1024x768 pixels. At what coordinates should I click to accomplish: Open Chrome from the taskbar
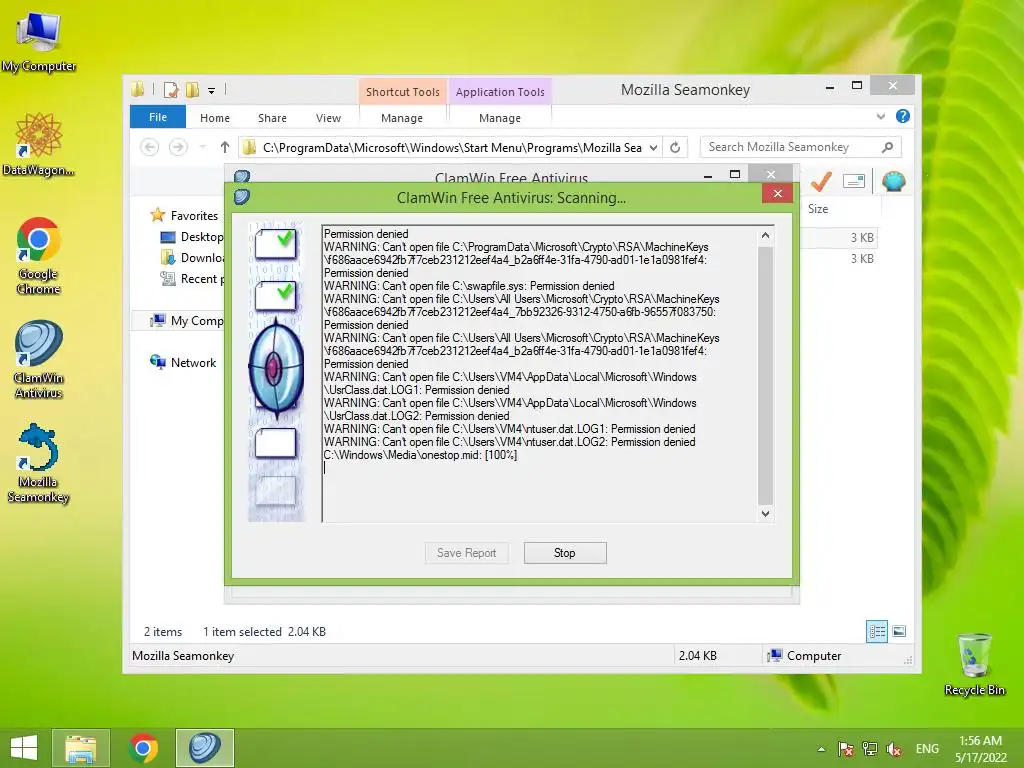(x=143, y=748)
